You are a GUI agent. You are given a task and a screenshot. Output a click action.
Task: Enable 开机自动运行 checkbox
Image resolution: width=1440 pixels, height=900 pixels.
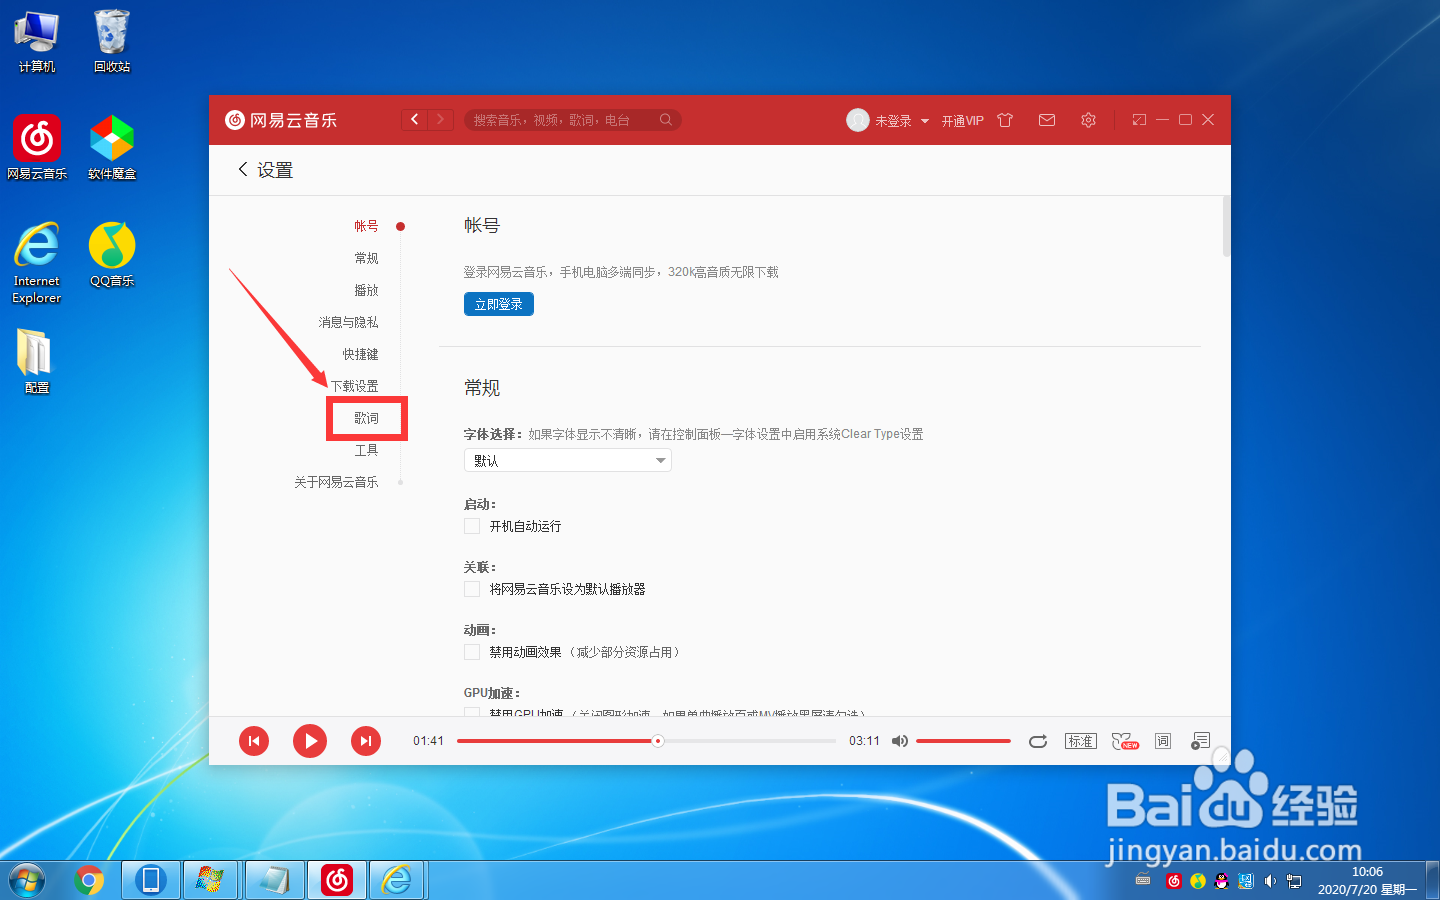(x=472, y=526)
